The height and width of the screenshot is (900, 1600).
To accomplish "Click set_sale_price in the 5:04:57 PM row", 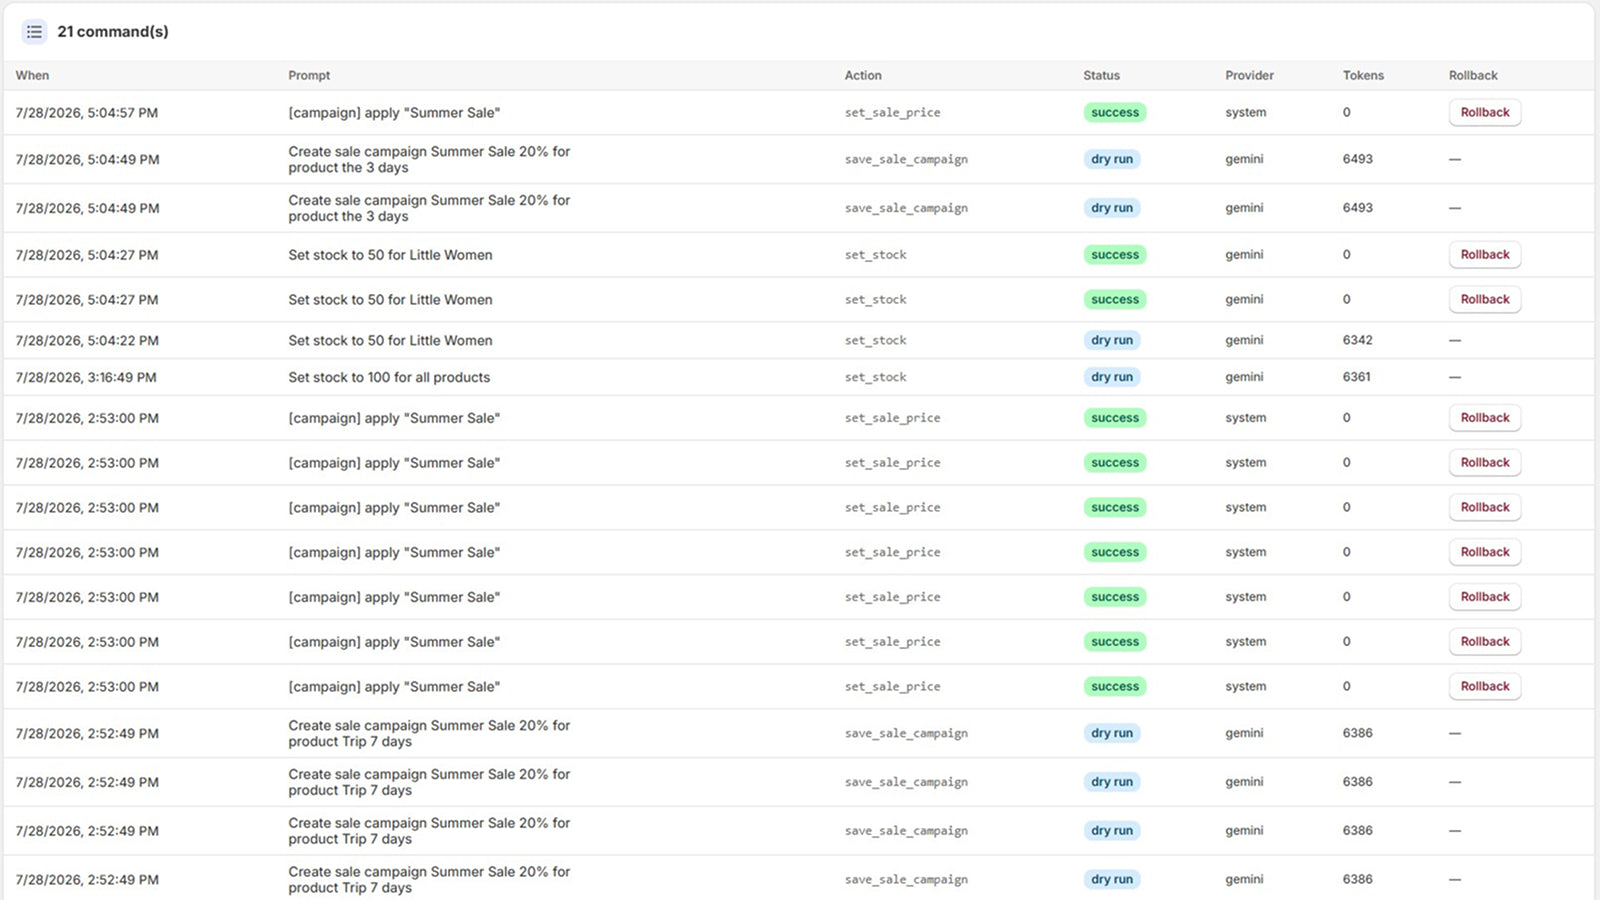I will tap(892, 113).
